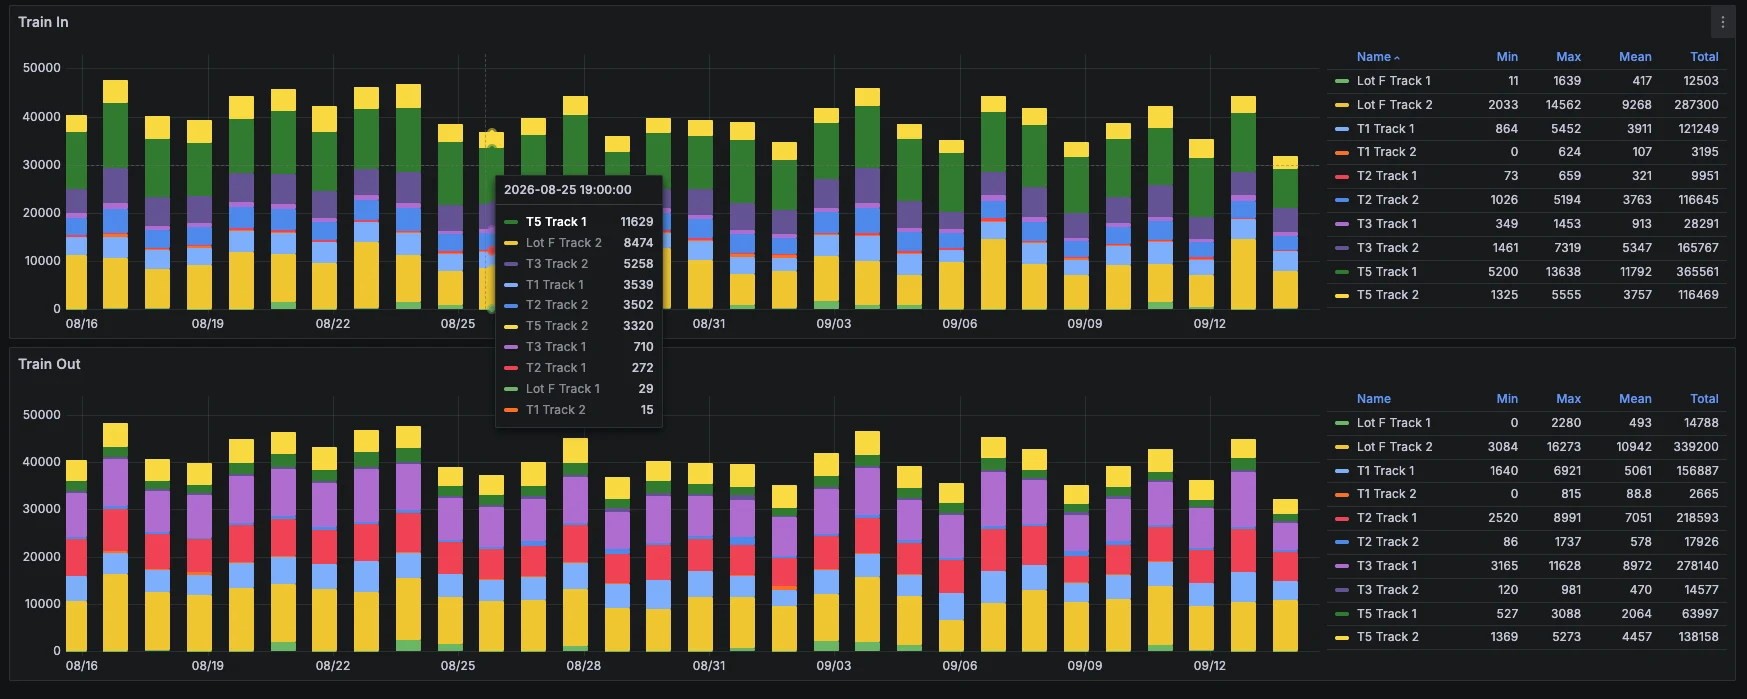This screenshot has height=699, width=1747.
Task: Click T2 Track 1 color swatch in Train Out legend
Action: (1342, 518)
